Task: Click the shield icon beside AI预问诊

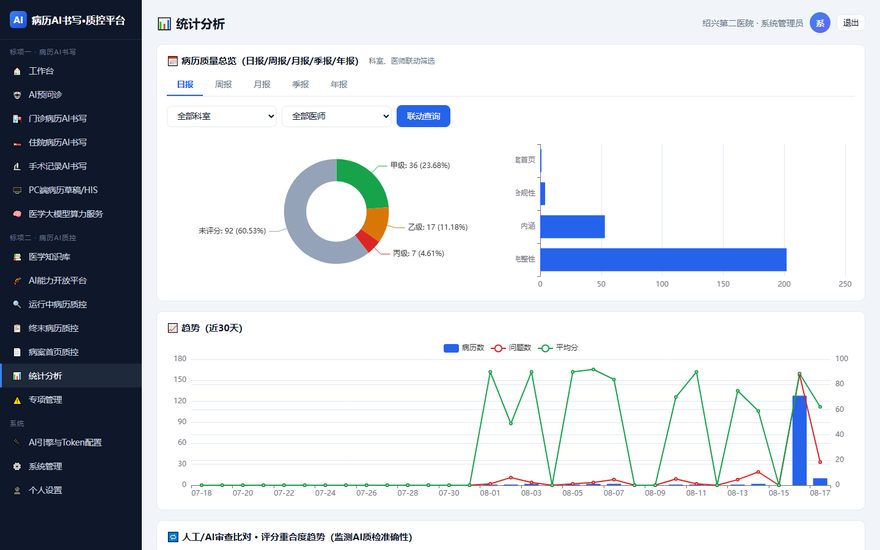Action: [17, 95]
